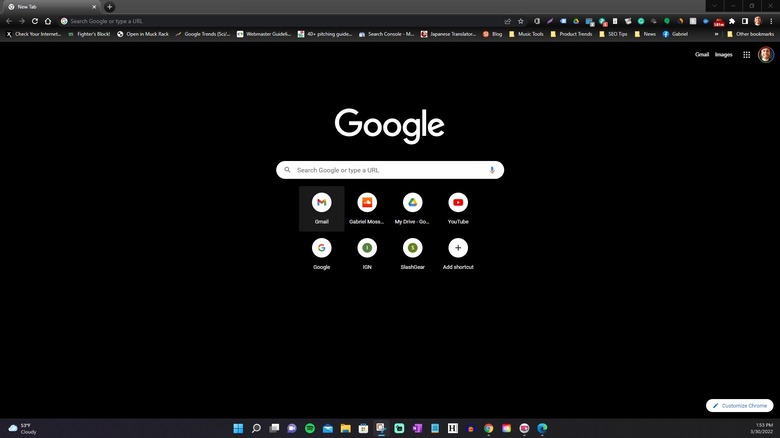The image size is (780, 438).
Task: Open the 40+ pitching guide bookmark
Action: 325,34
